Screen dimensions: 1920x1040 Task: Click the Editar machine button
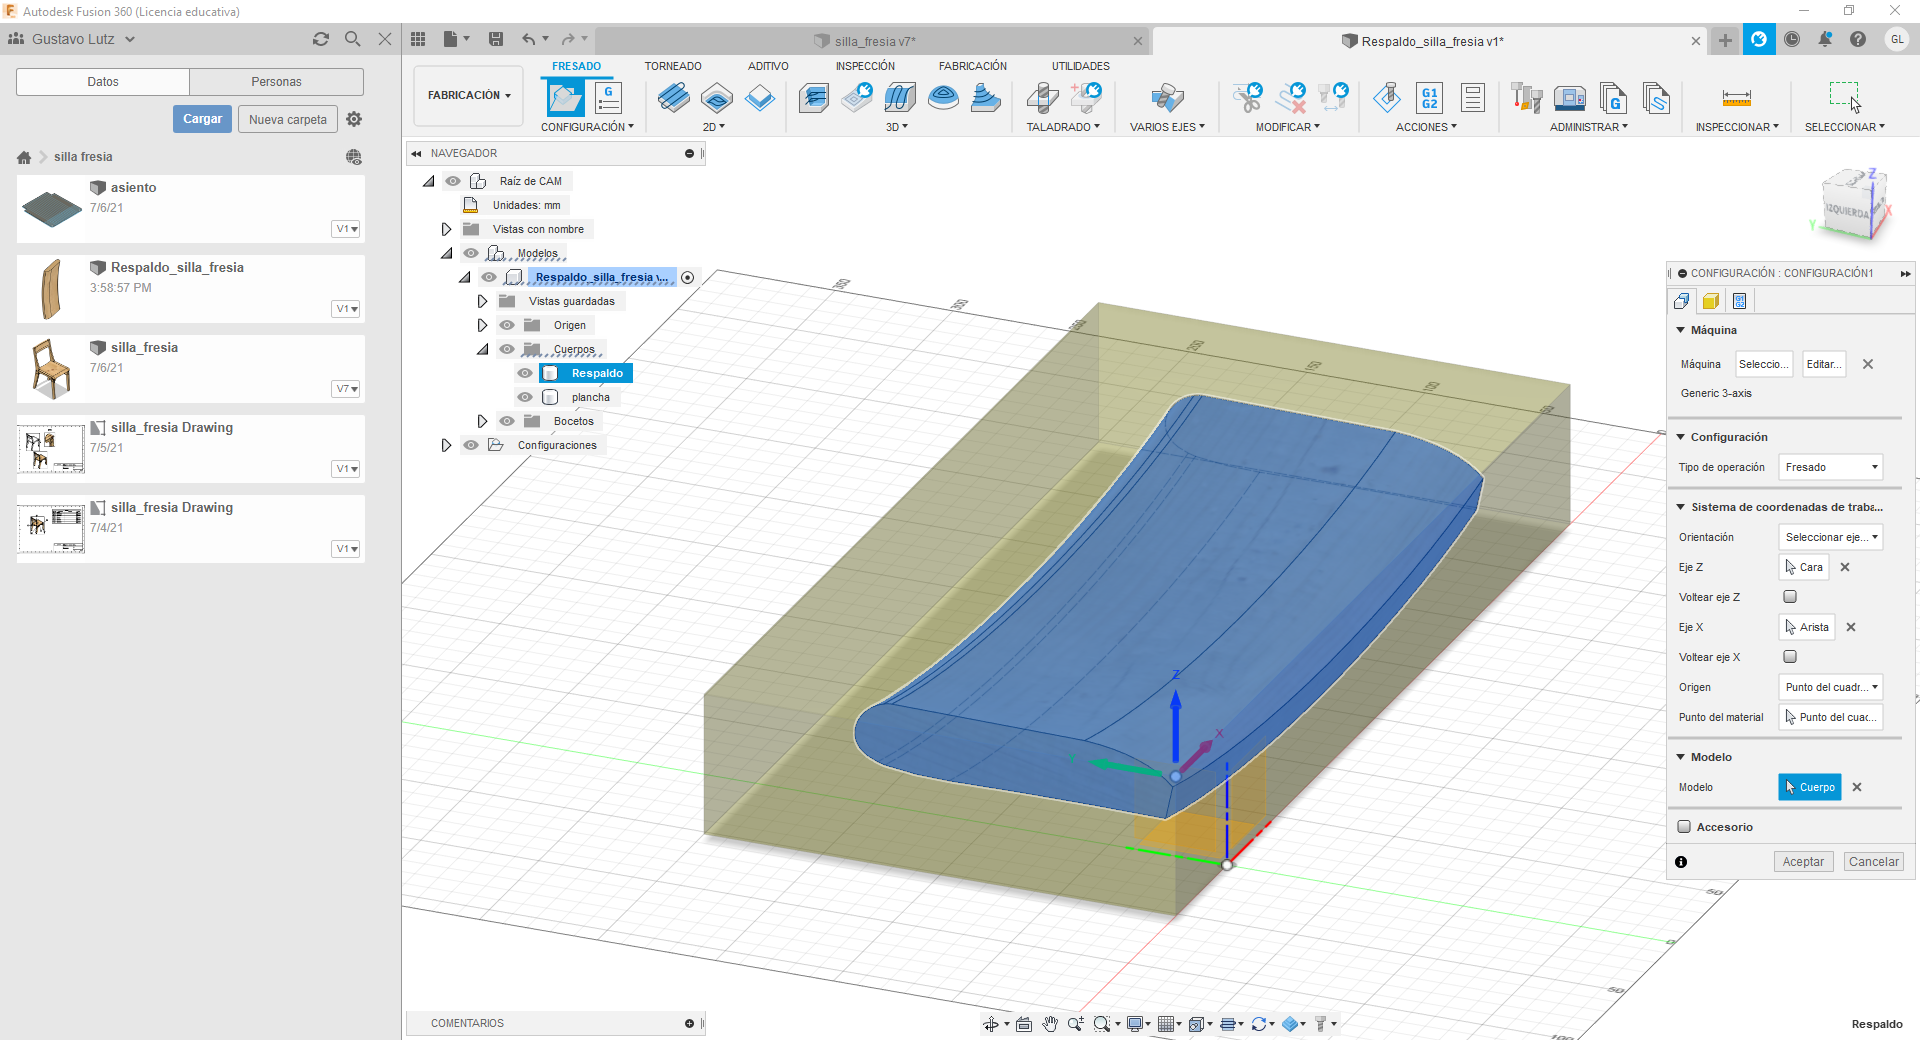pos(1824,364)
